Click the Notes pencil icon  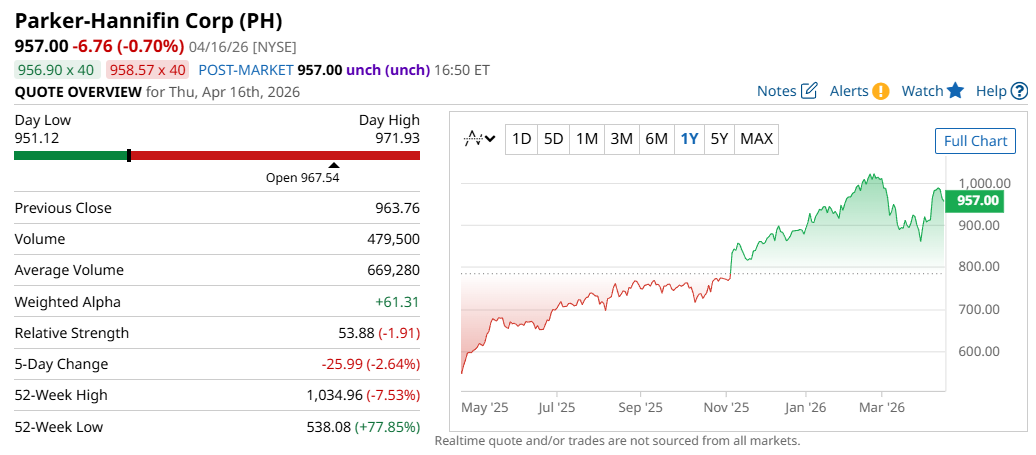810,91
